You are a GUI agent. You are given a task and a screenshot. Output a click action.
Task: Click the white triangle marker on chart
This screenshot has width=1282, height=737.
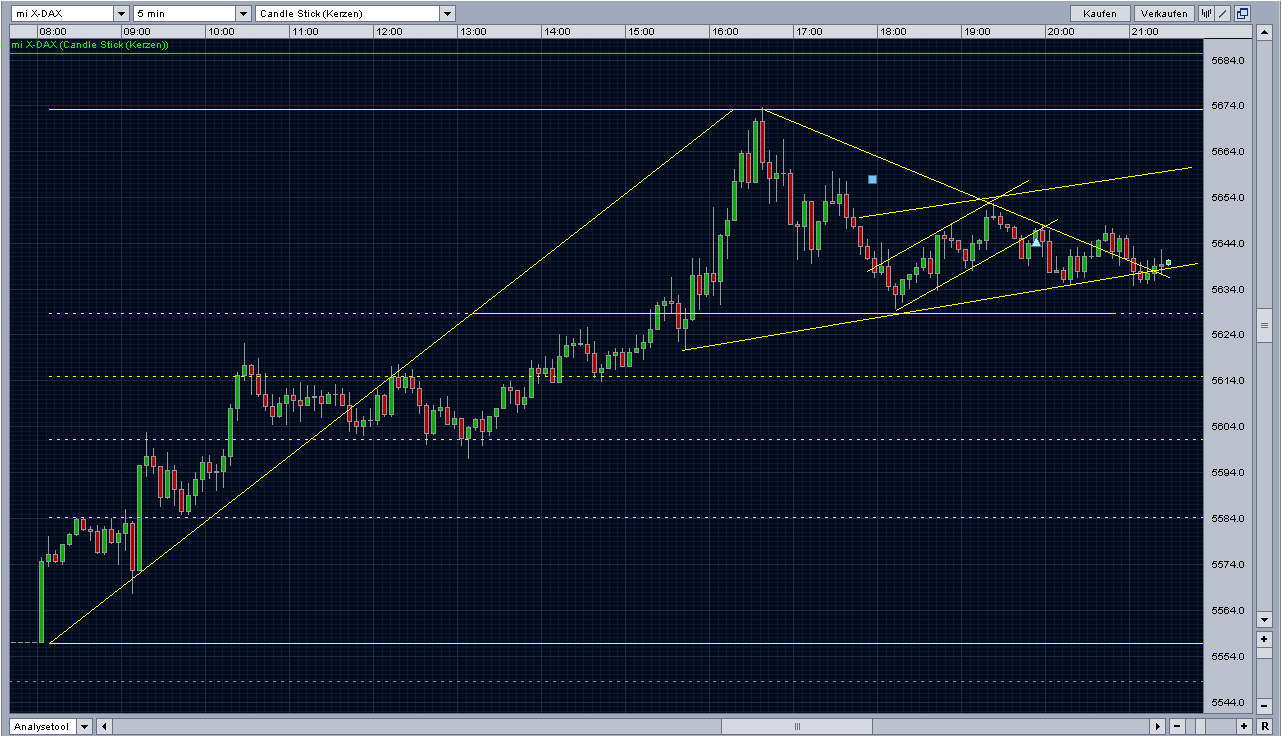(1036, 241)
